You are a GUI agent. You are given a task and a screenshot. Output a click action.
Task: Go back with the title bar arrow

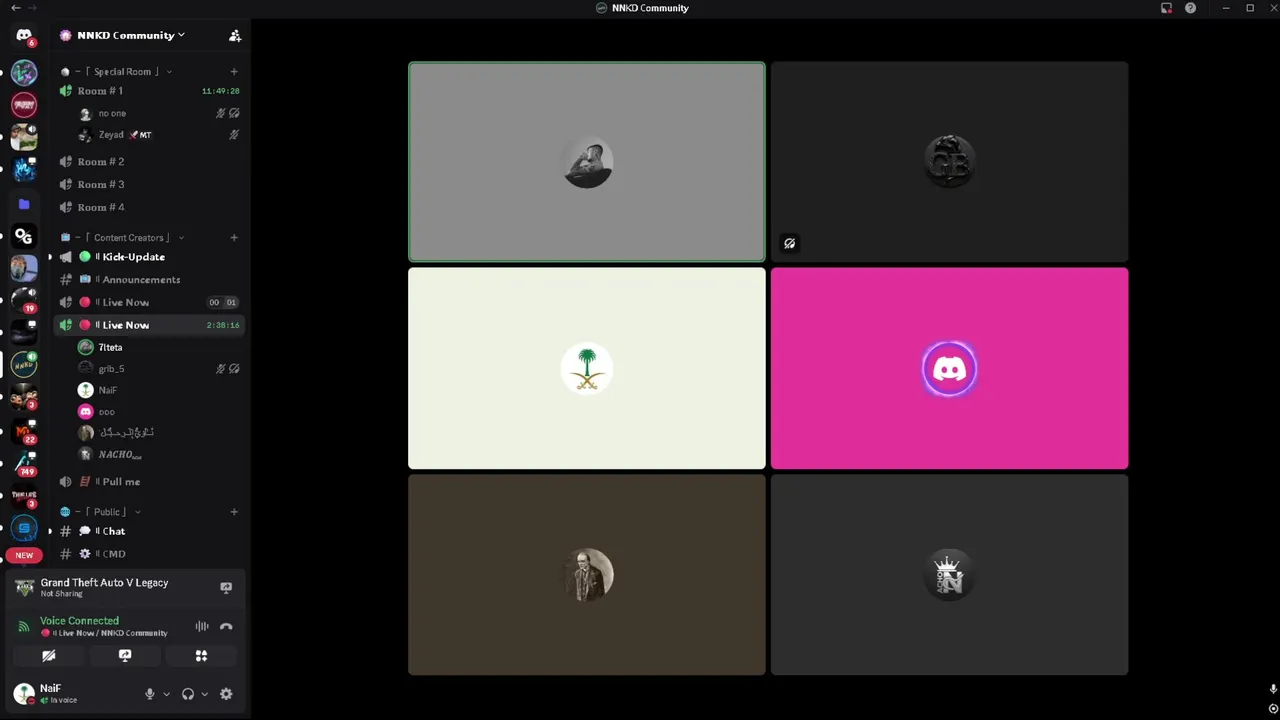tap(15, 8)
